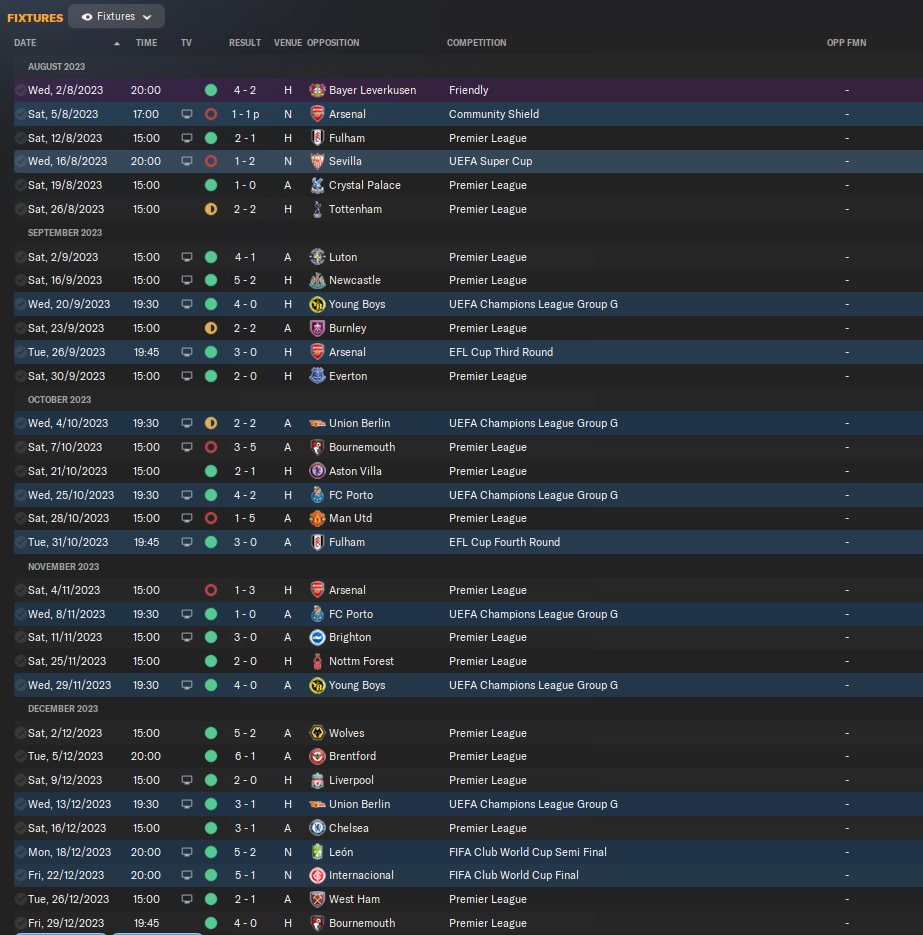Click the Man Utd club badge

point(317,518)
